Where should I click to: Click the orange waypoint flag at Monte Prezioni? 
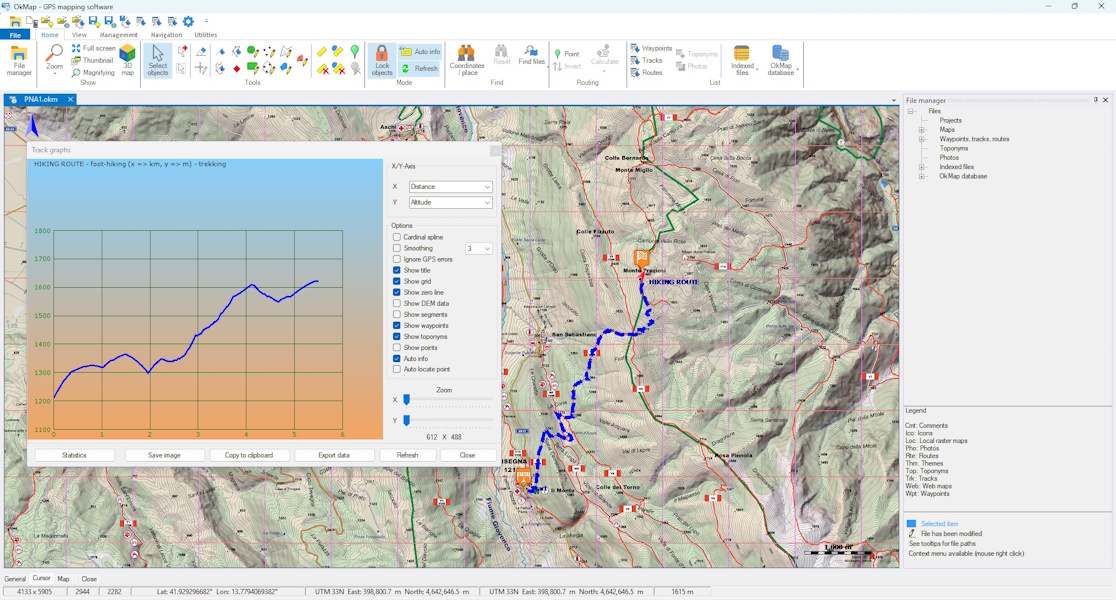coord(642,258)
